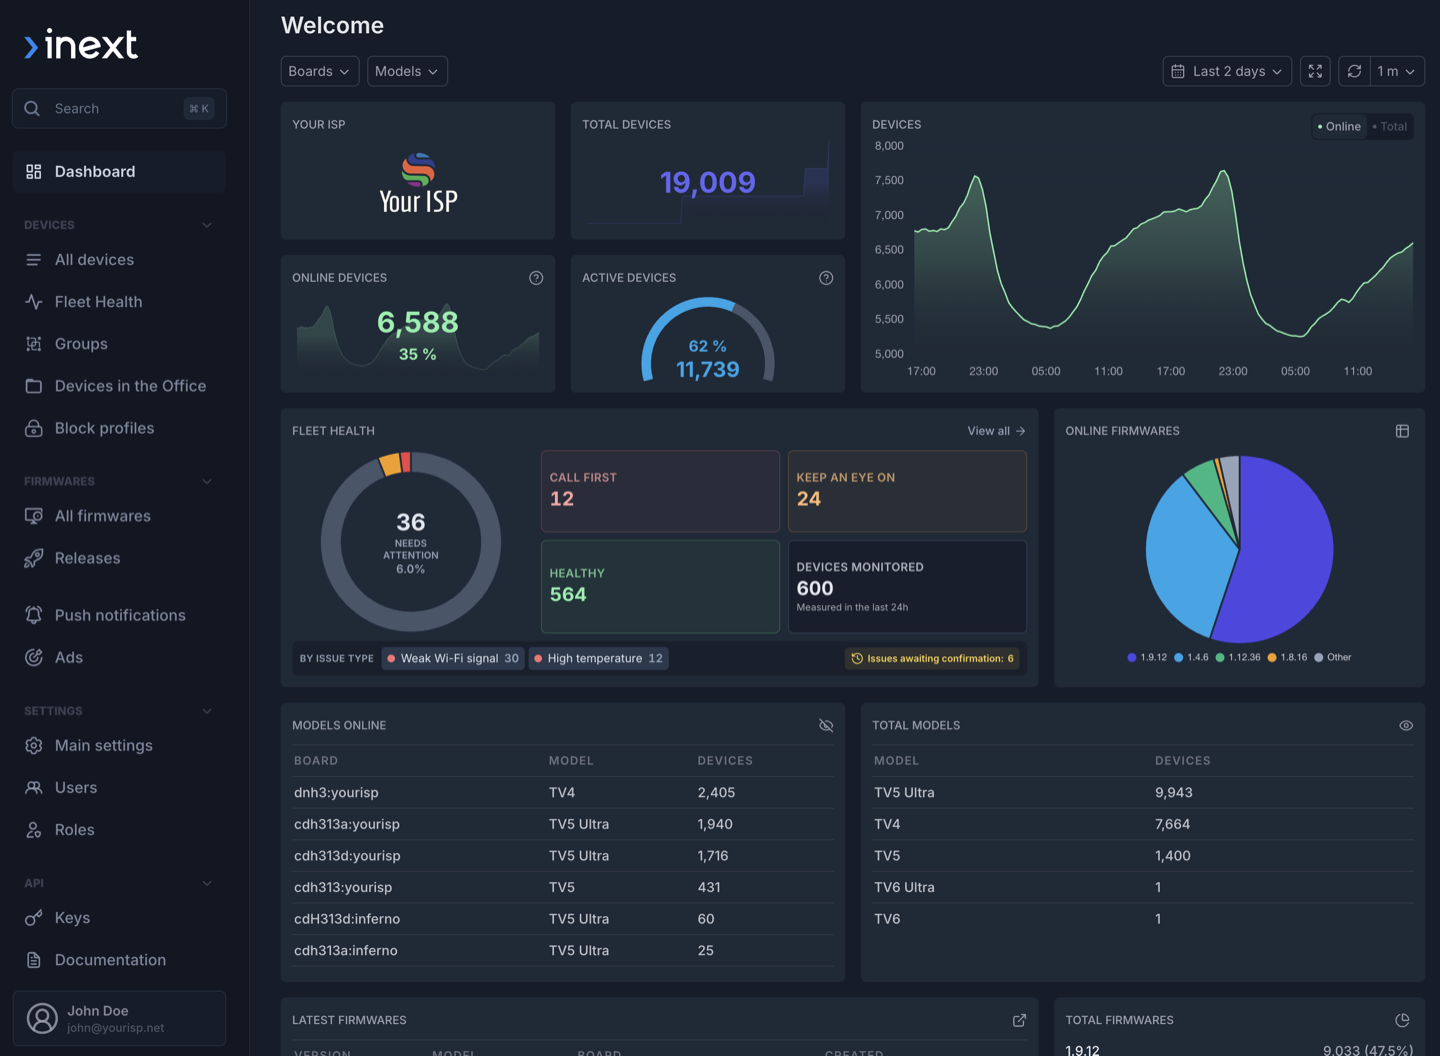Viewport: 1440px width, 1056px height.
Task: Switch Online Firmwares to table view icon
Action: click(x=1402, y=431)
